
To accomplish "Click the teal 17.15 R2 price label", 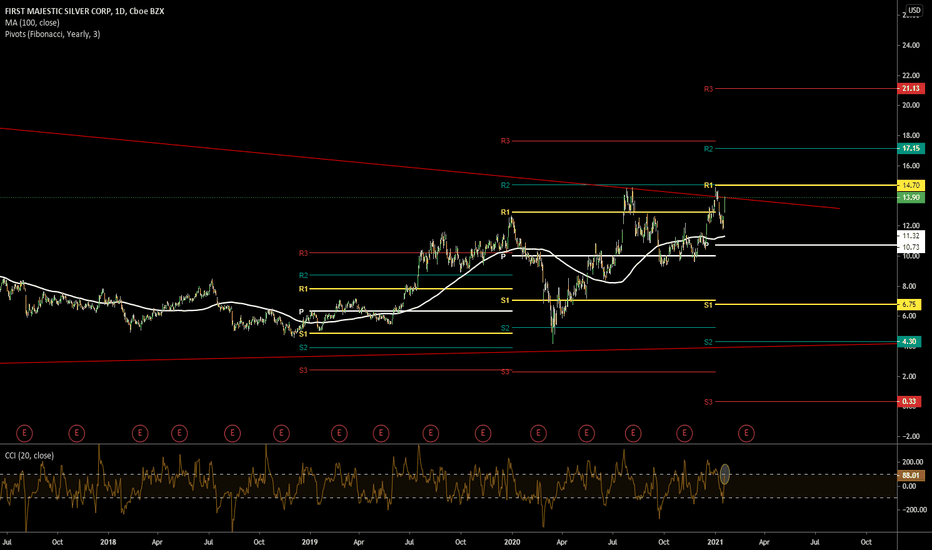I will point(911,149).
